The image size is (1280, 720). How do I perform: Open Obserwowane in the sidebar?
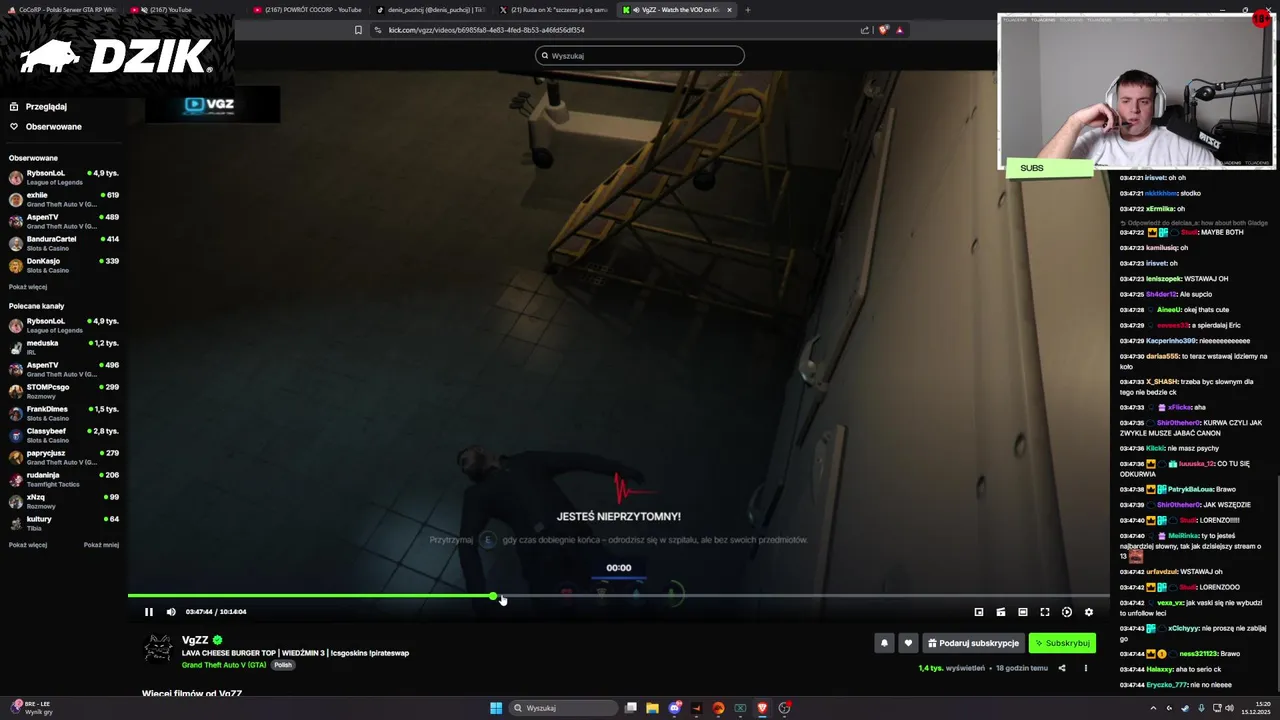(x=45, y=127)
